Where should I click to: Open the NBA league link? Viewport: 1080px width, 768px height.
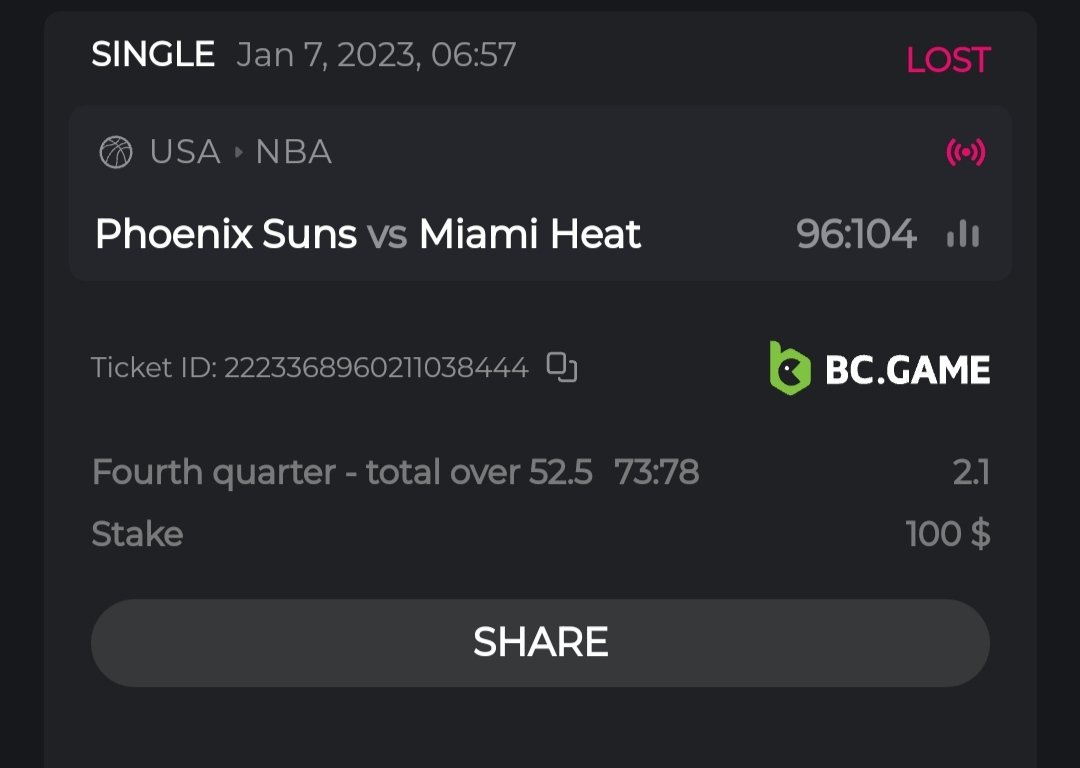point(293,153)
